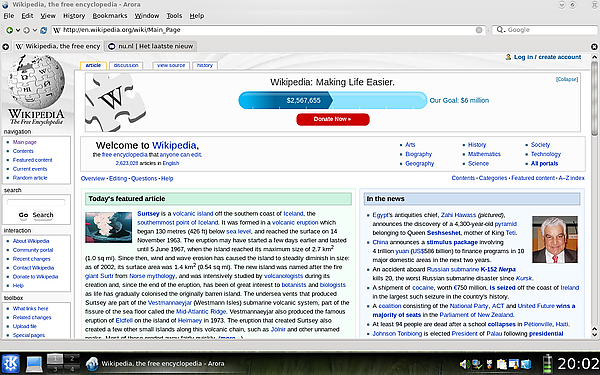Switch to the nu.nl tab
The height and width of the screenshot is (375, 600).
(x=151, y=46)
